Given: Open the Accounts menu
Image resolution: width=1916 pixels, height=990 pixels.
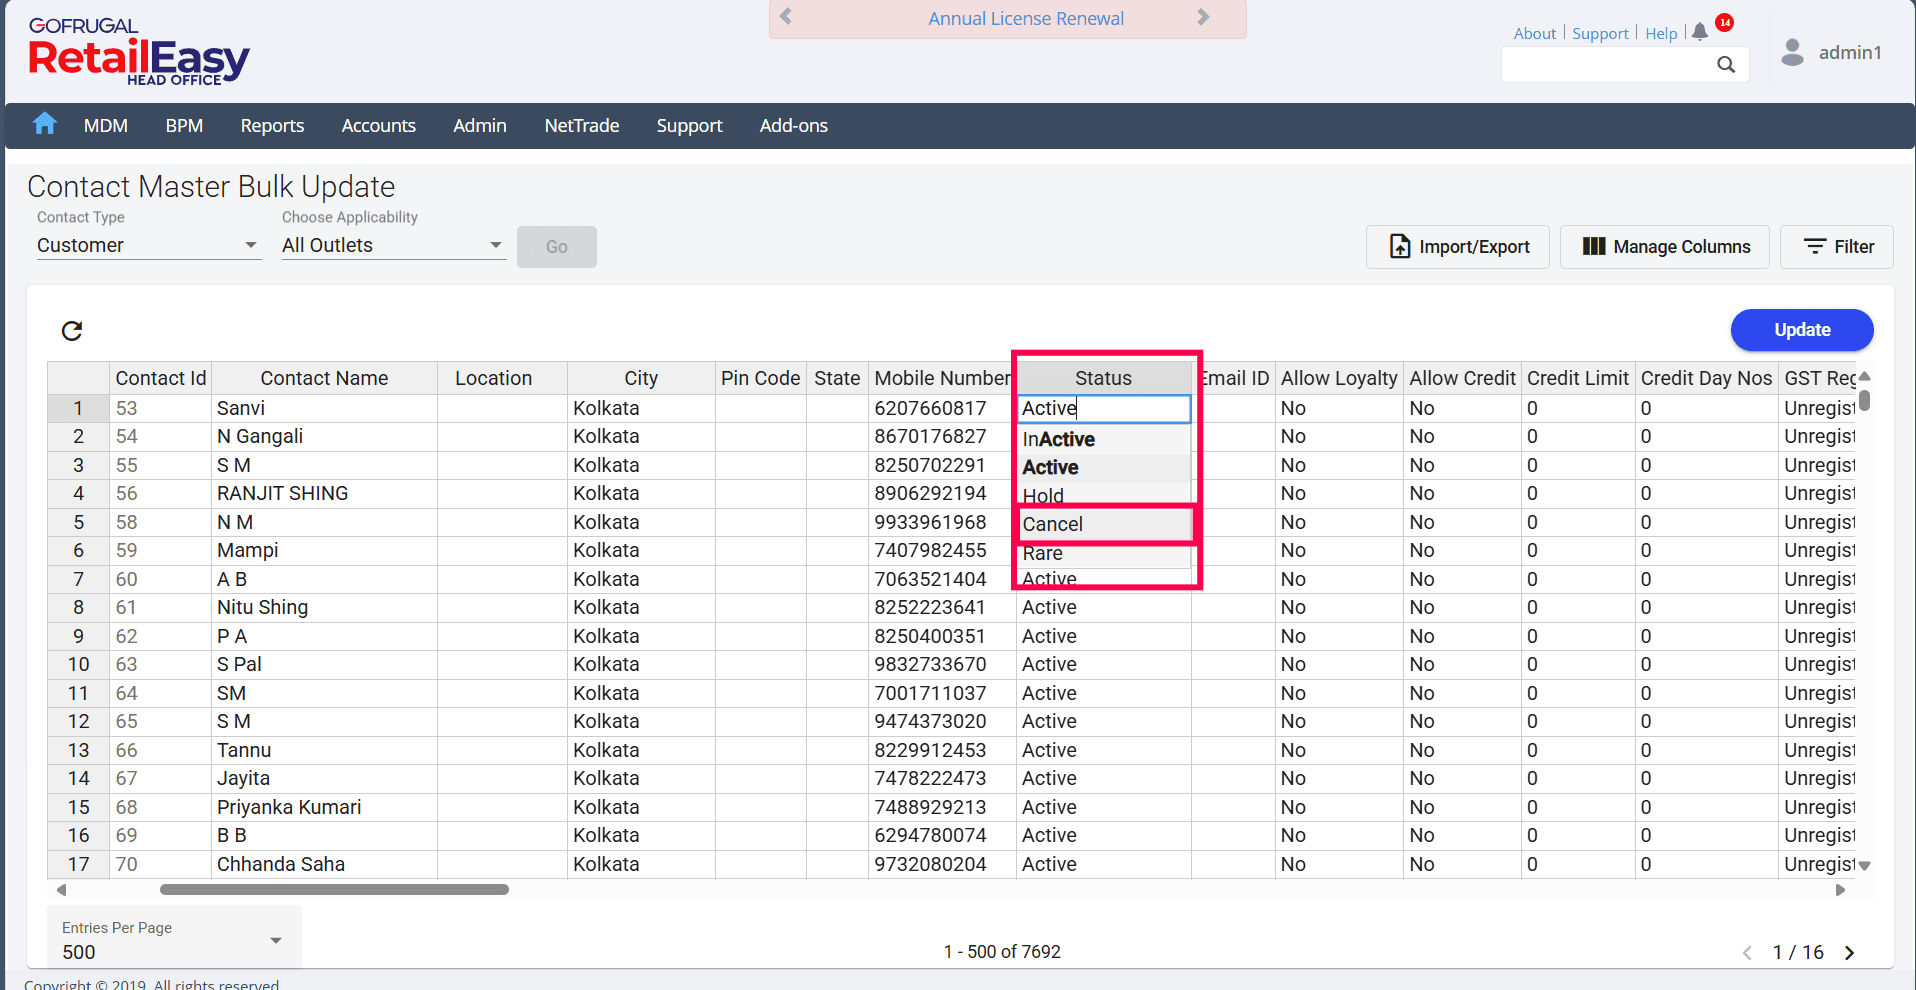Looking at the screenshot, I should coord(378,126).
